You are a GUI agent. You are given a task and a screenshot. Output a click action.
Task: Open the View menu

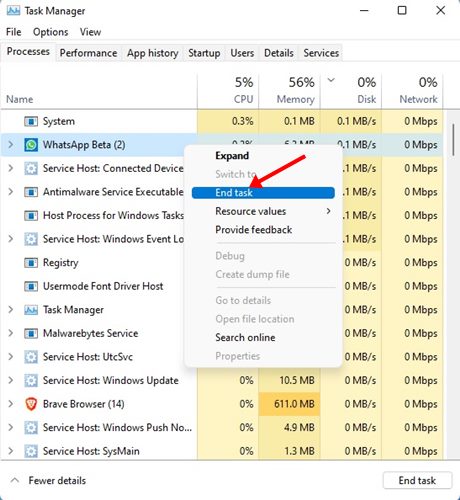coord(90,32)
